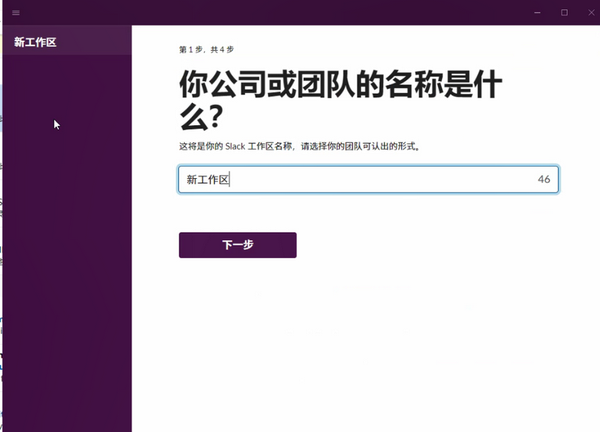
Task: Click the 第 1 步，共 4 步 text
Action: 206,49
